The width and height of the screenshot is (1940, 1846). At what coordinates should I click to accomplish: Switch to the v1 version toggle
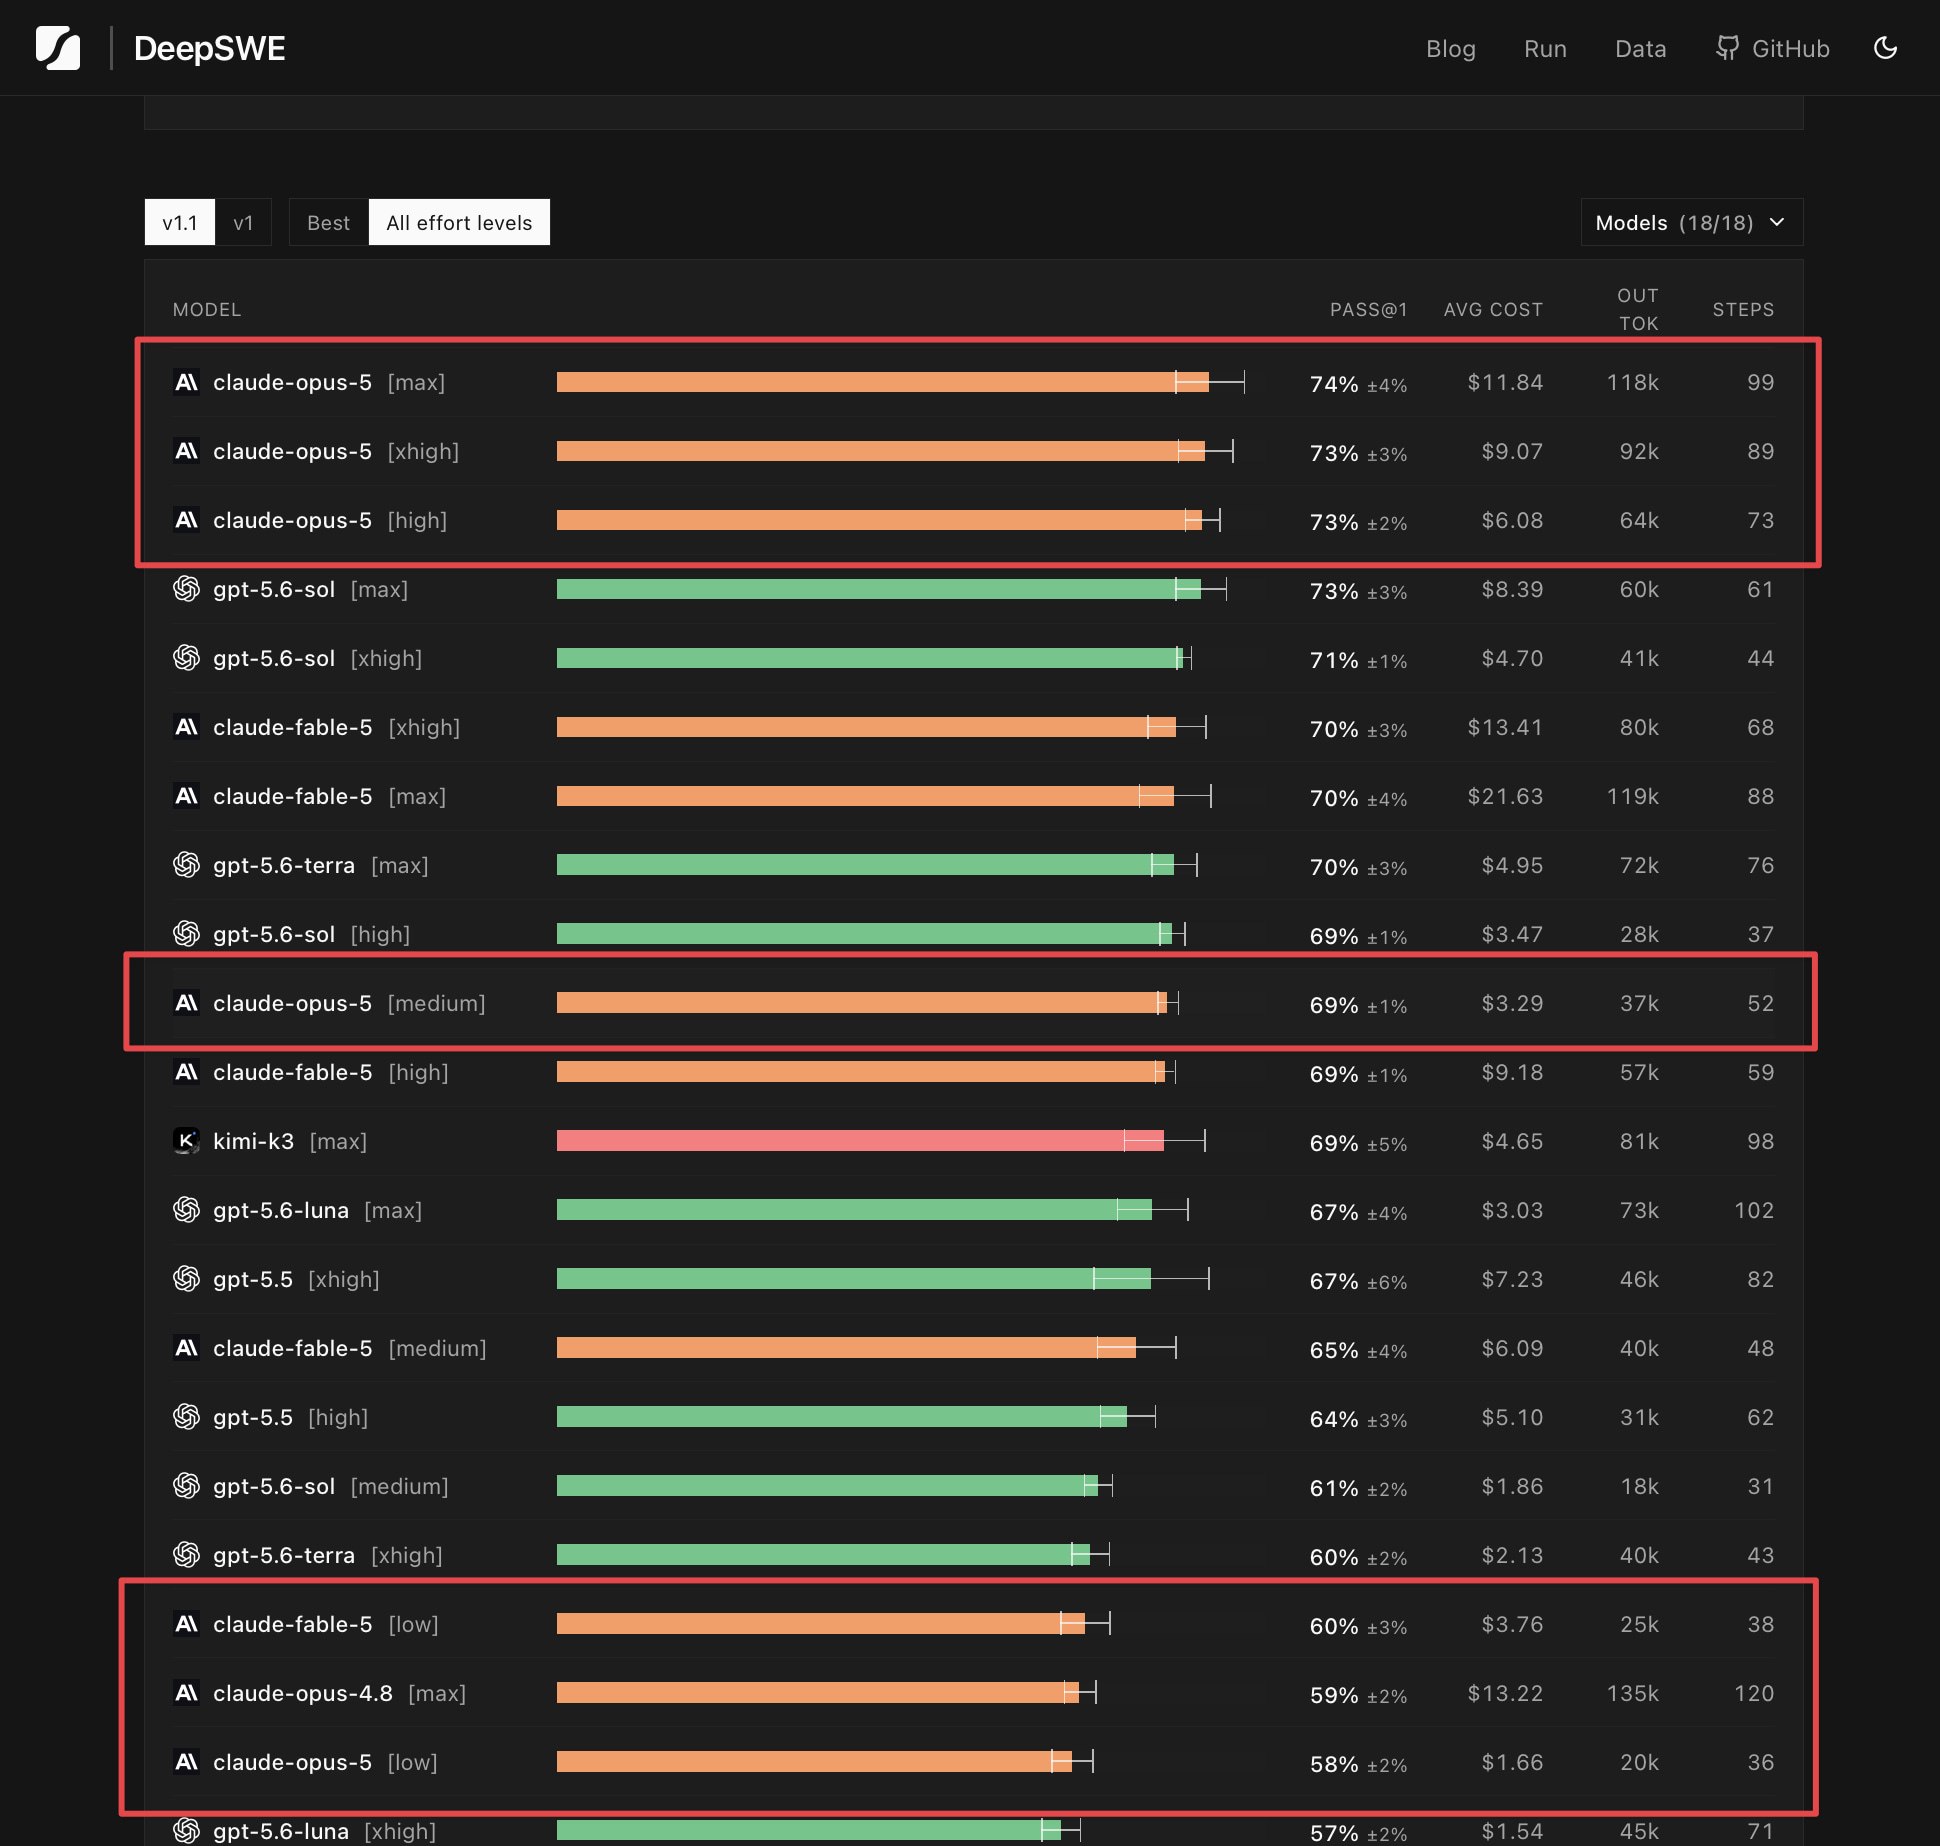(x=243, y=222)
